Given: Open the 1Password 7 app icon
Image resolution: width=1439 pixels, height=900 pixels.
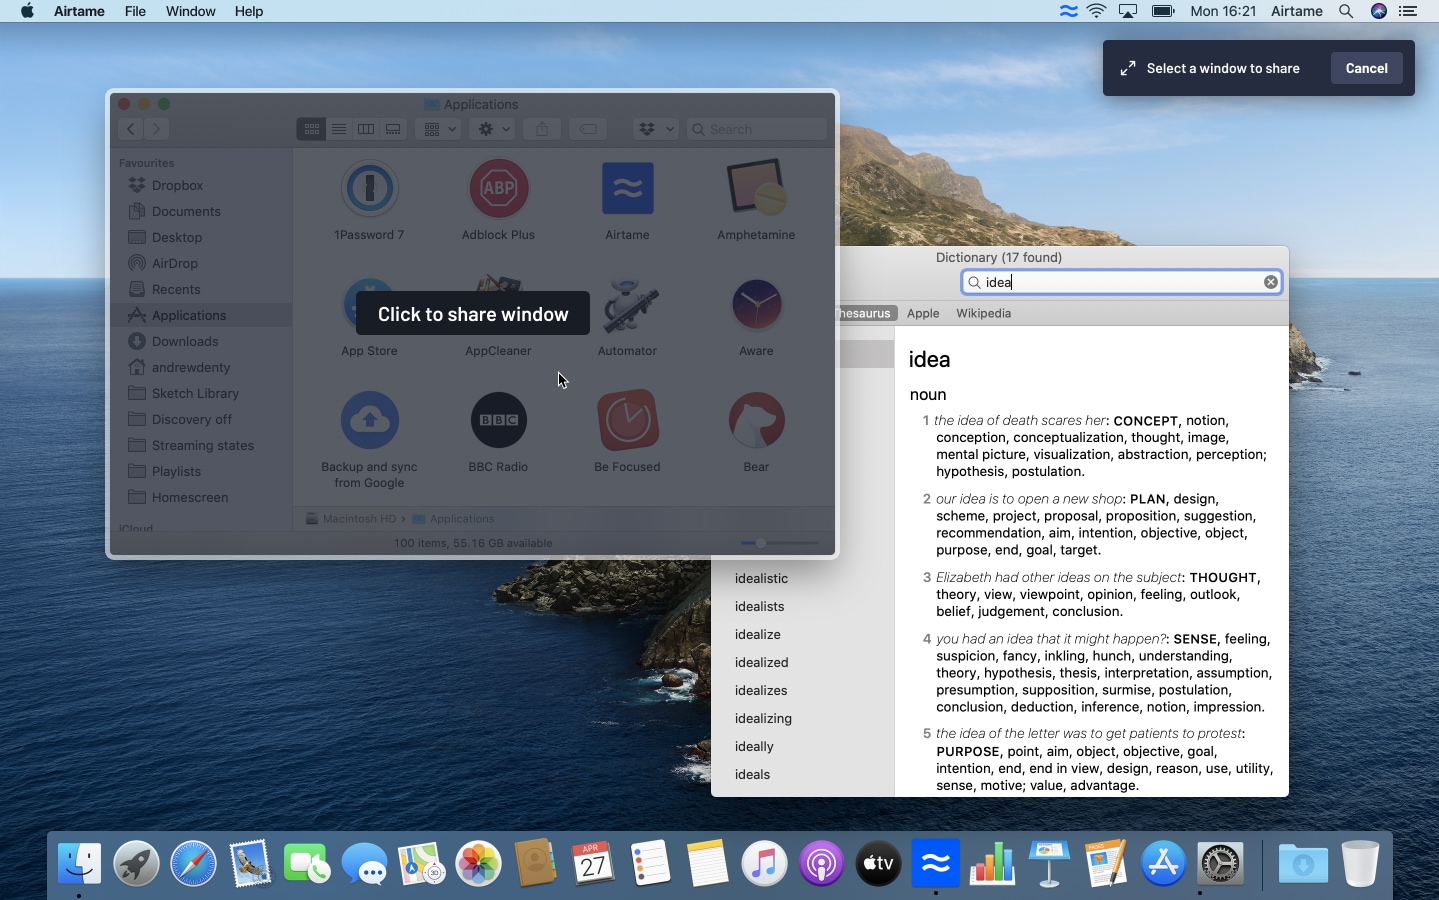Looking at the screenshot, I should pyautogui.click(x=369, y=188).
